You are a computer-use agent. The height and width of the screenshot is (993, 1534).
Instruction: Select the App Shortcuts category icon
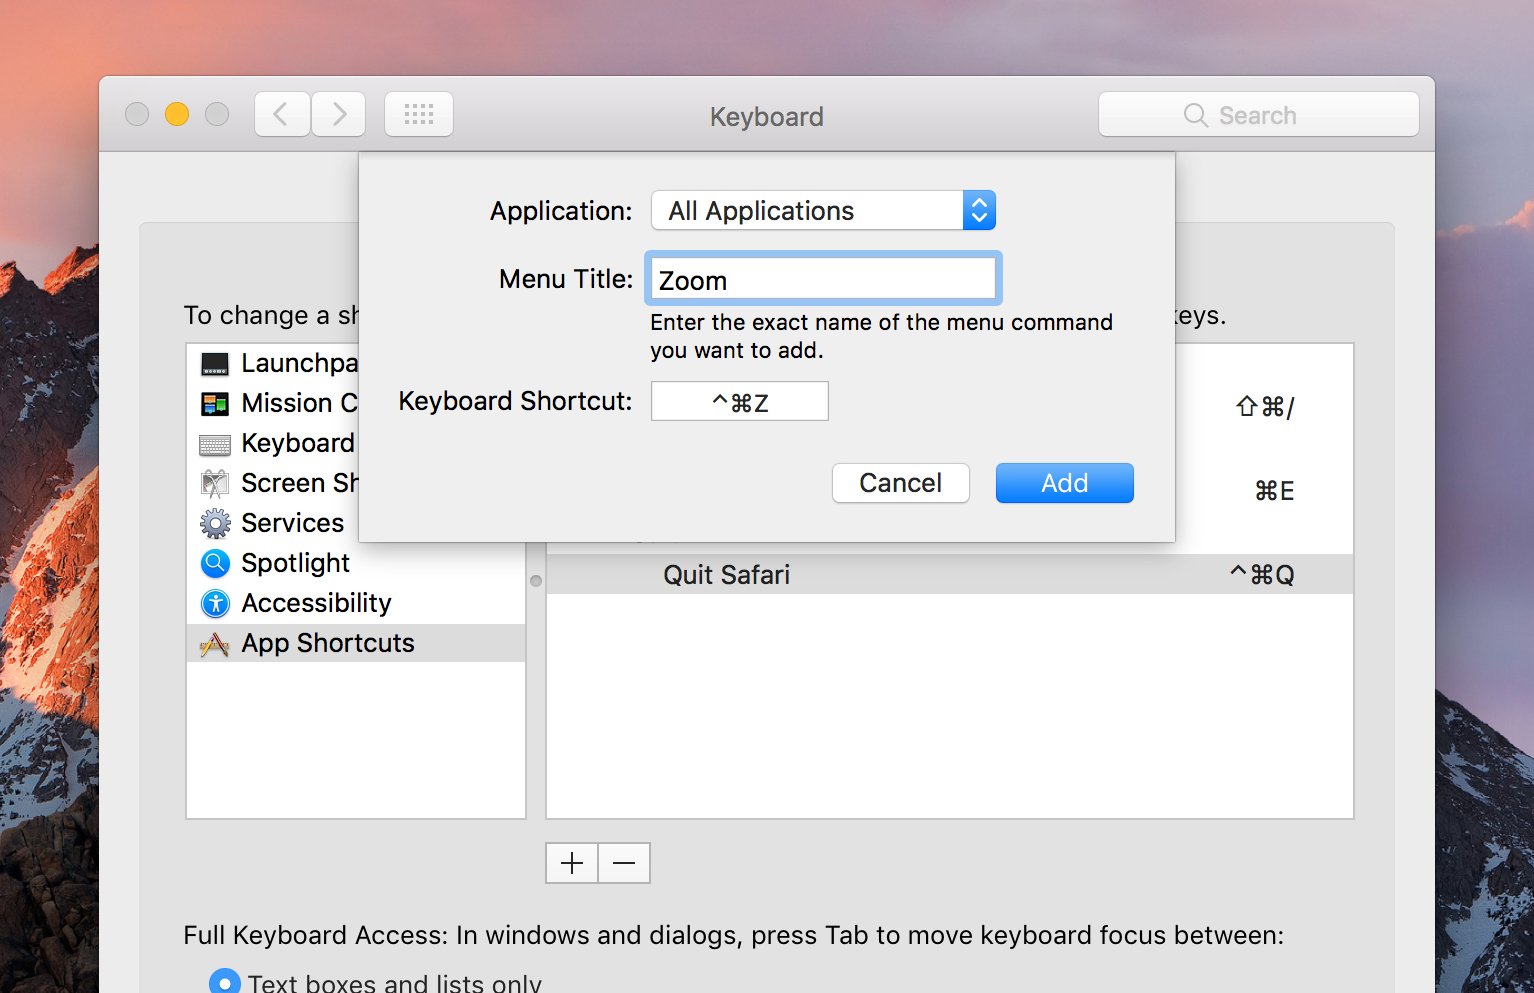point(214,642)
